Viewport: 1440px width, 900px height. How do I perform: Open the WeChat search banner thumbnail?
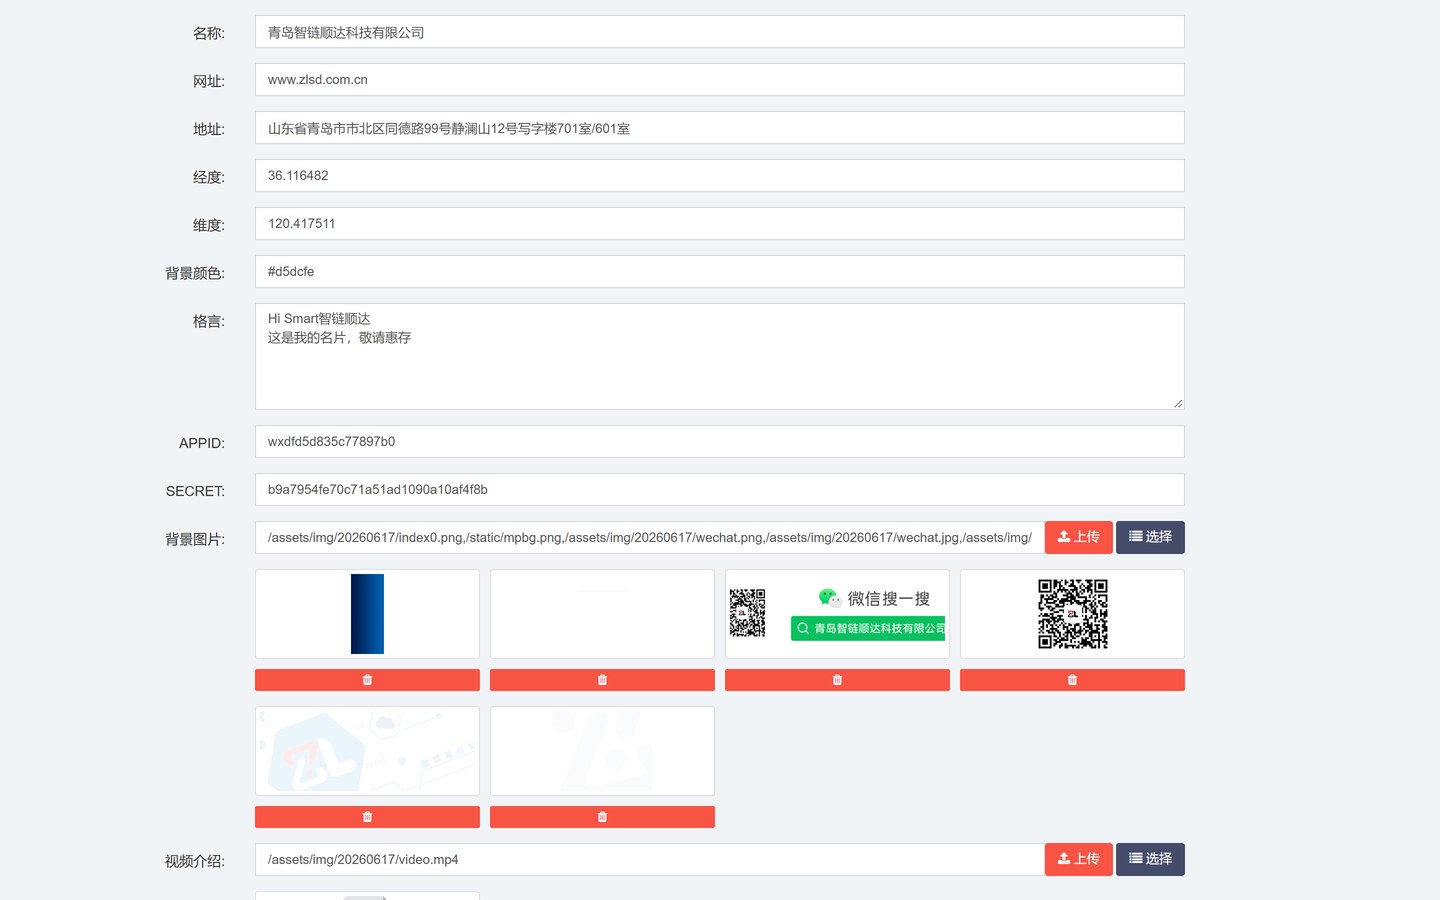(837, 614)
